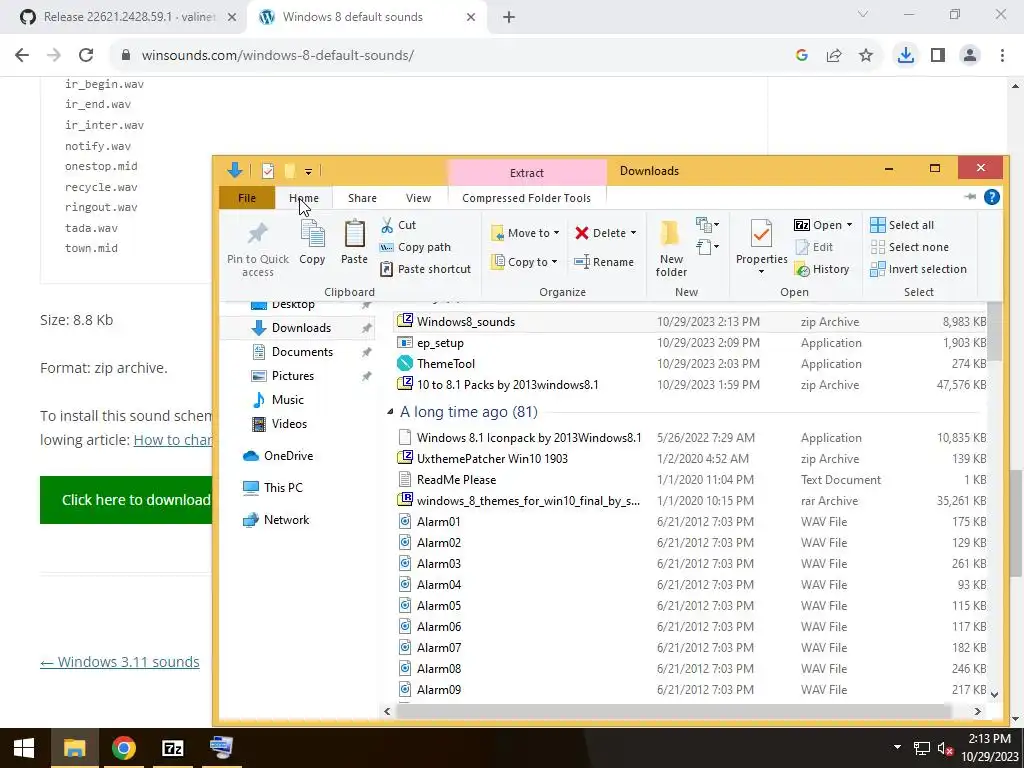
Task: Open Chrome downloads toolbar icon
Action: (905, 56)
